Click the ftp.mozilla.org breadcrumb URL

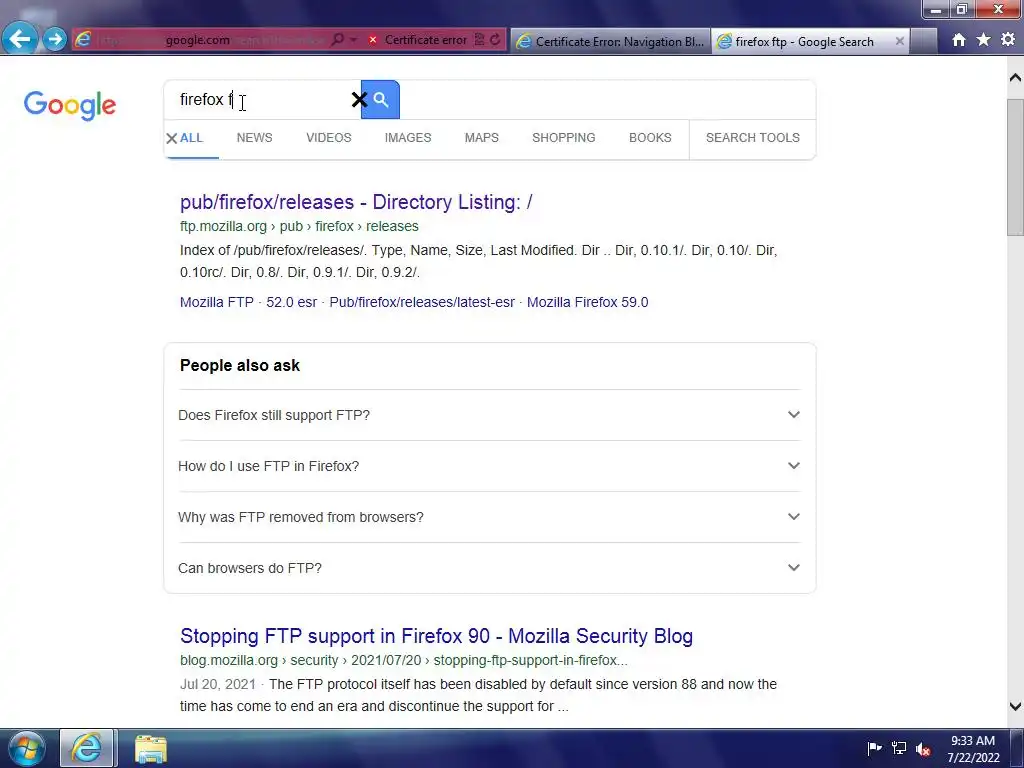(x=299, y=227)
